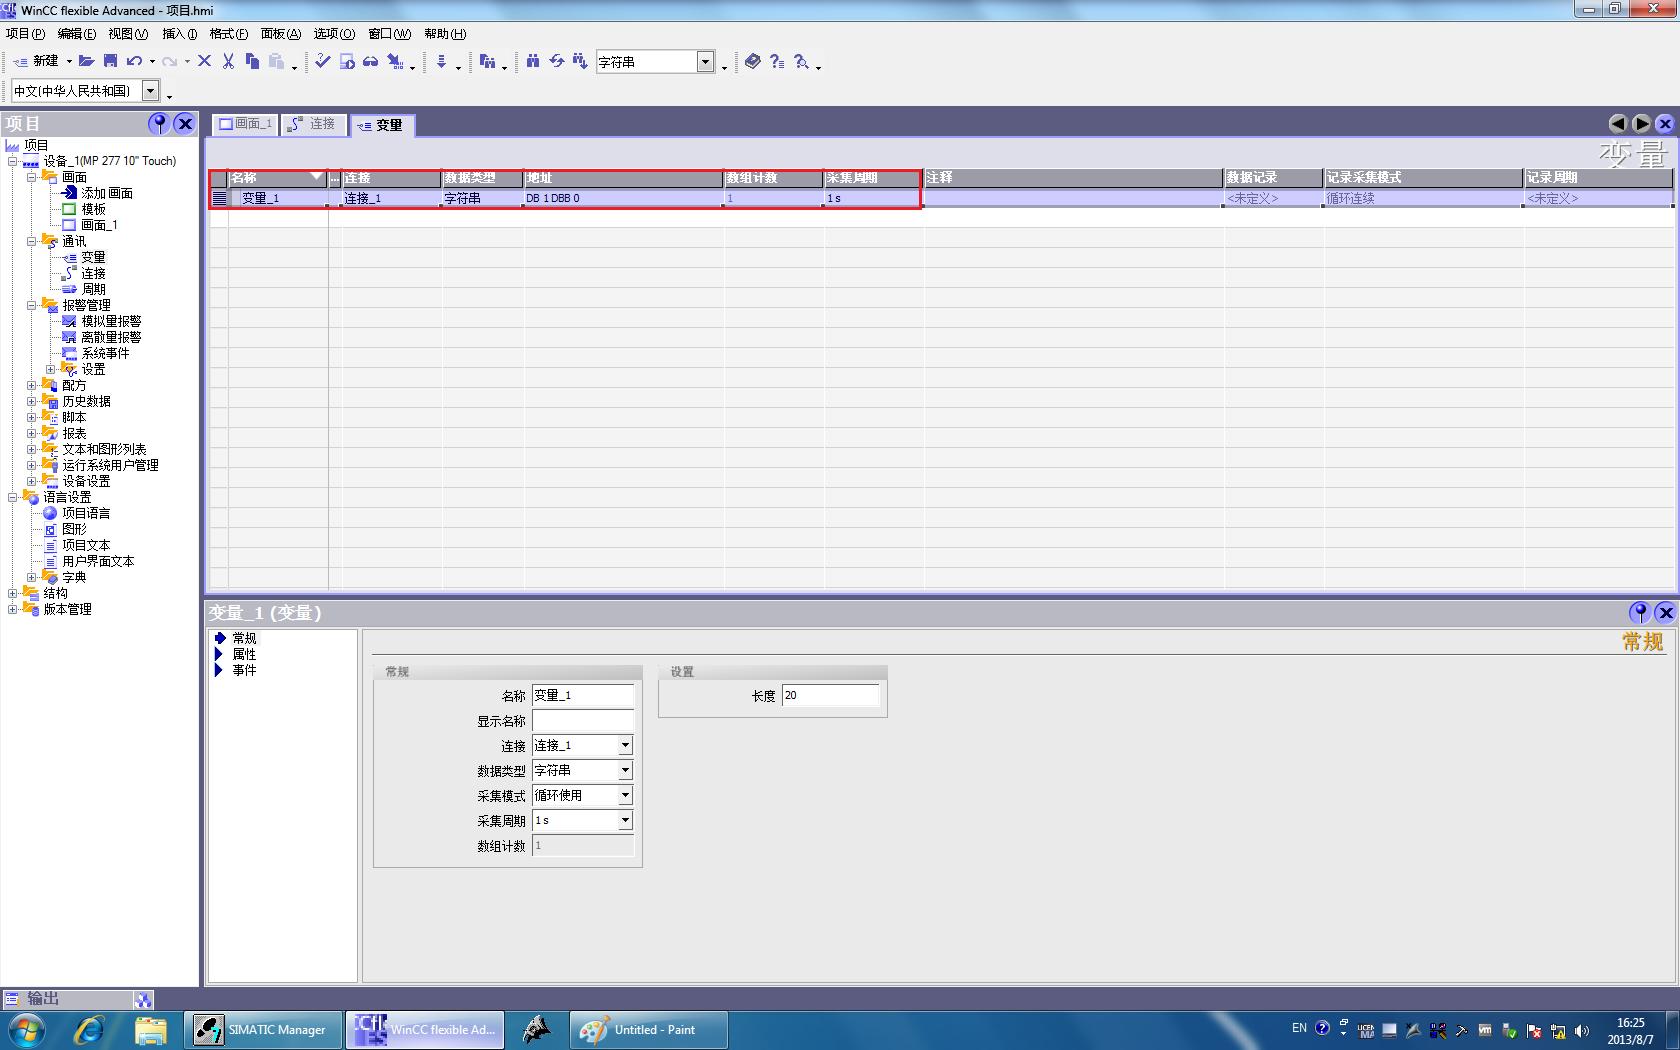Image resolution: width=1680 pixels, height=1050 pixels.
Task: Click the 字符串 data type cell
Action: tap(483, 198)
